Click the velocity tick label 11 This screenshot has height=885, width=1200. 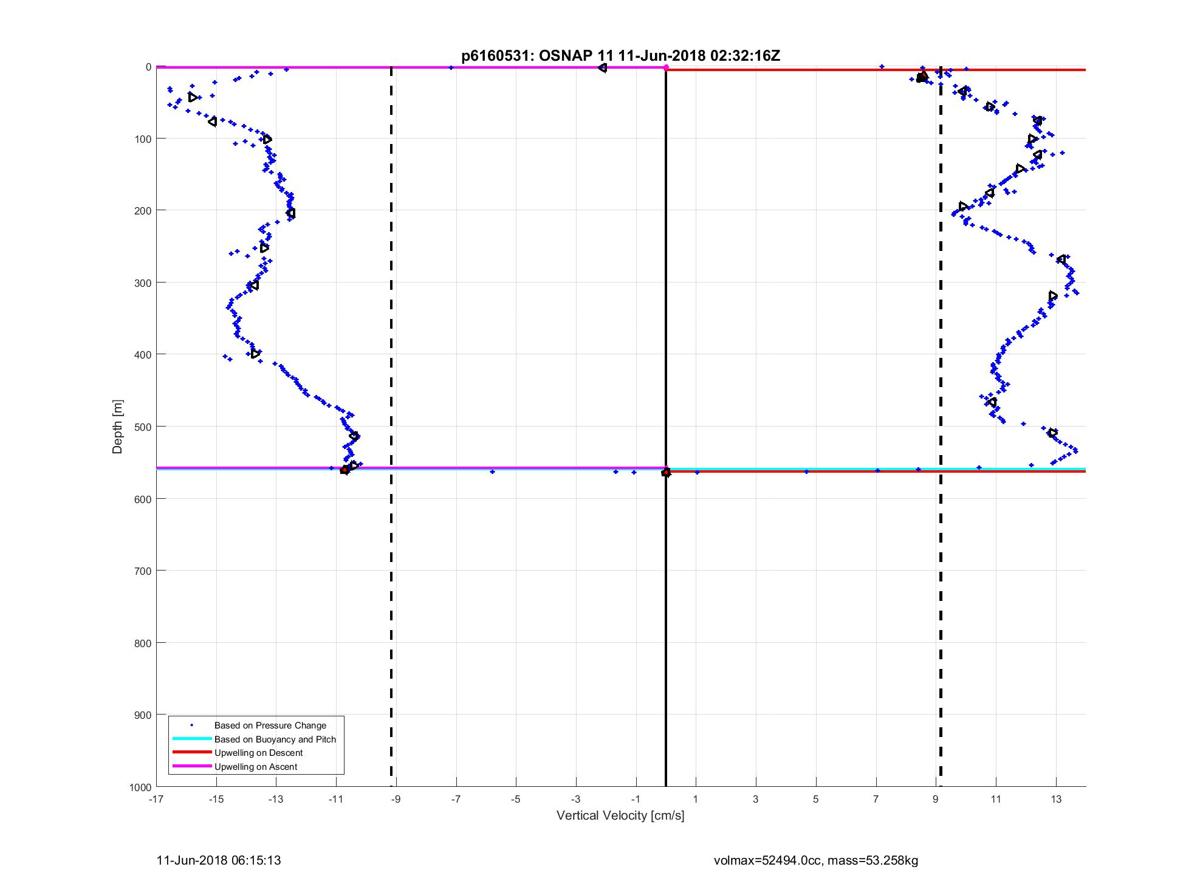(996, 799)
